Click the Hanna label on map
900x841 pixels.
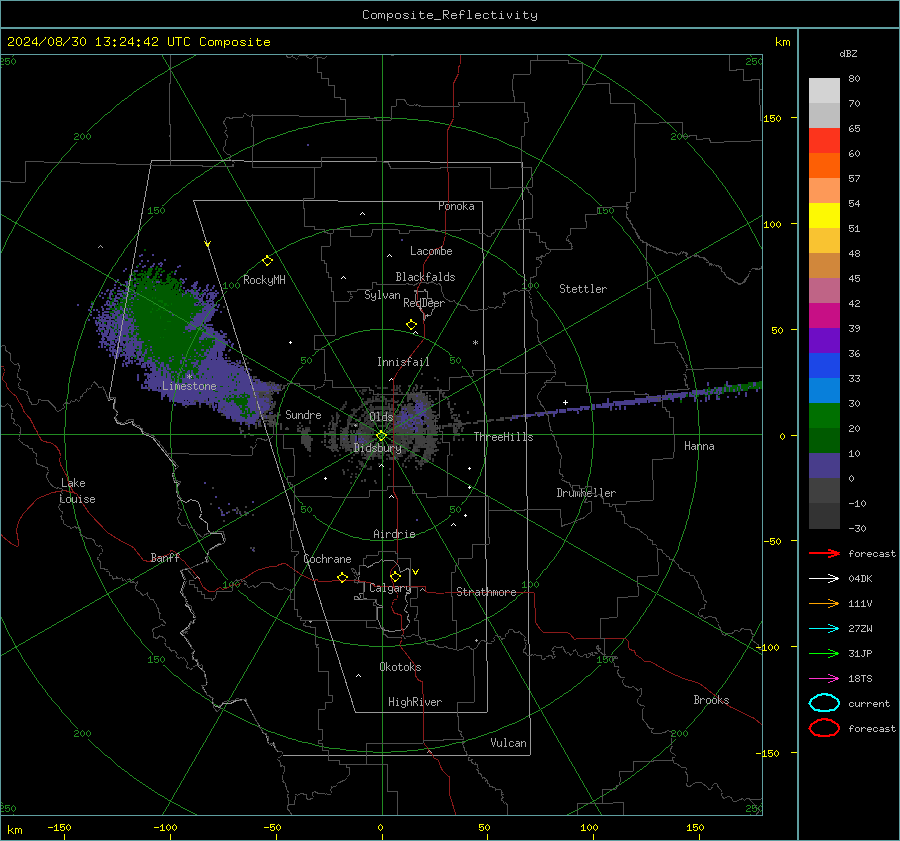699,446
